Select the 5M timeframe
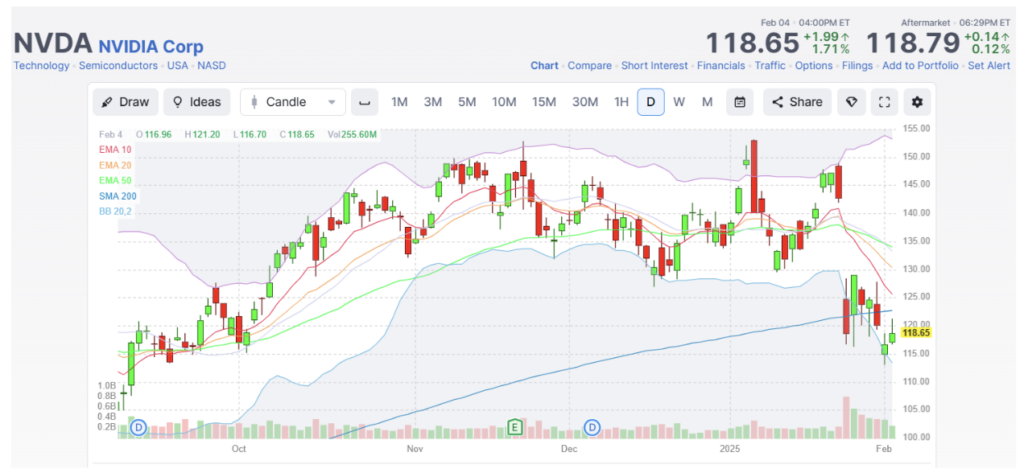1024x473 pixels. coord(466,102)
